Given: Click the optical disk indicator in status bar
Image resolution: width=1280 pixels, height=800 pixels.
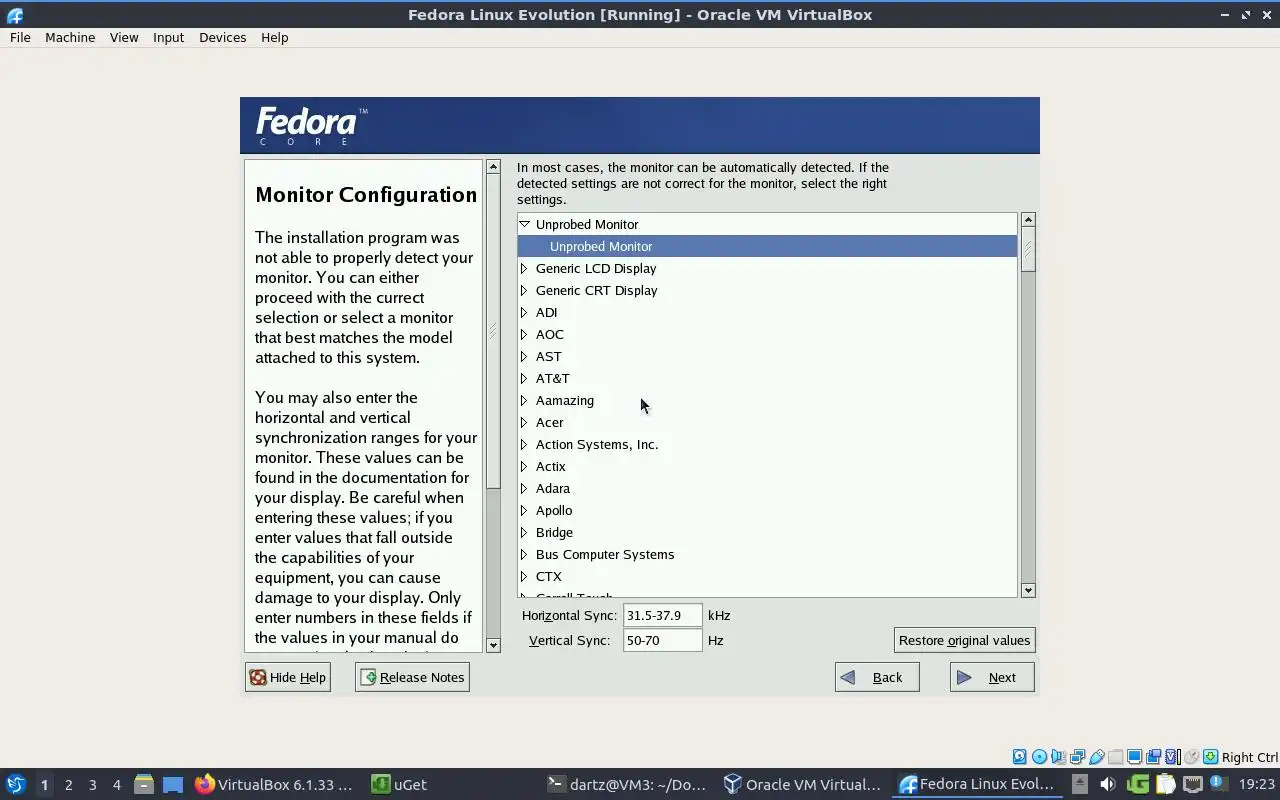Looking at the screenshot, I should (x=1039, y=757).
